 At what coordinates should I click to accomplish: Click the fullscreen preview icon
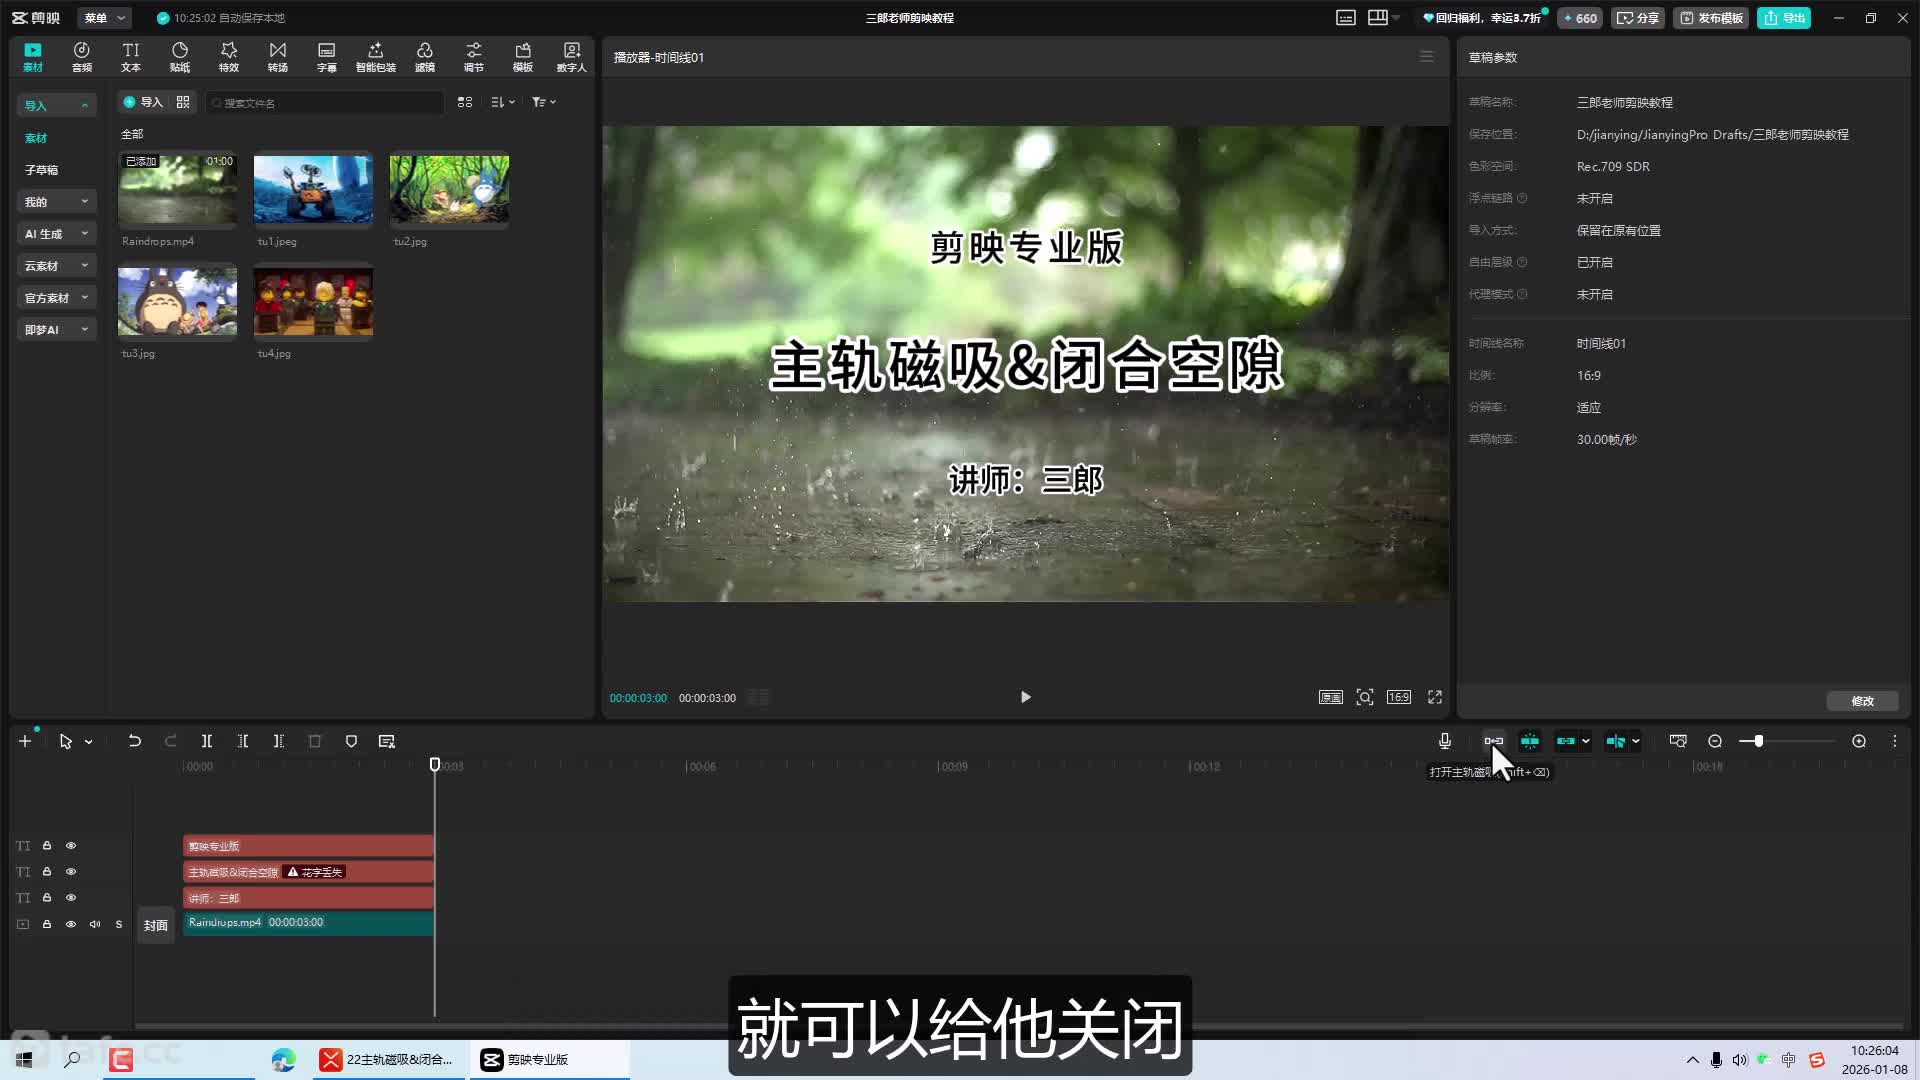click(1434, 697)
